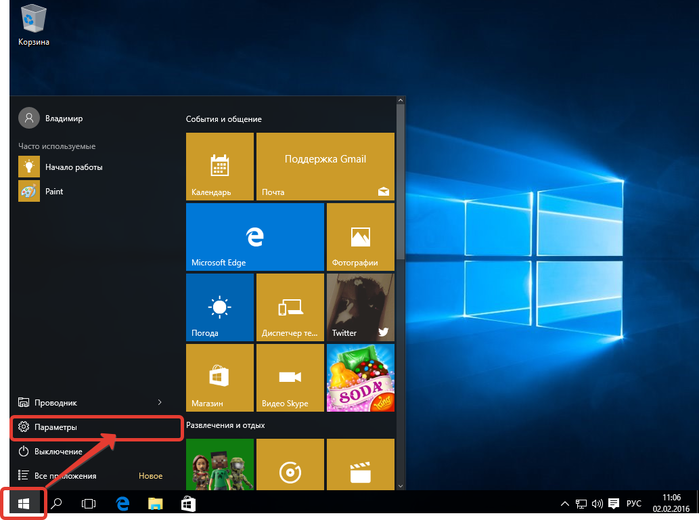699x520 pixels.
Task: Open the Candy Crush Soda tile
Action: click(x=361, y=378)
